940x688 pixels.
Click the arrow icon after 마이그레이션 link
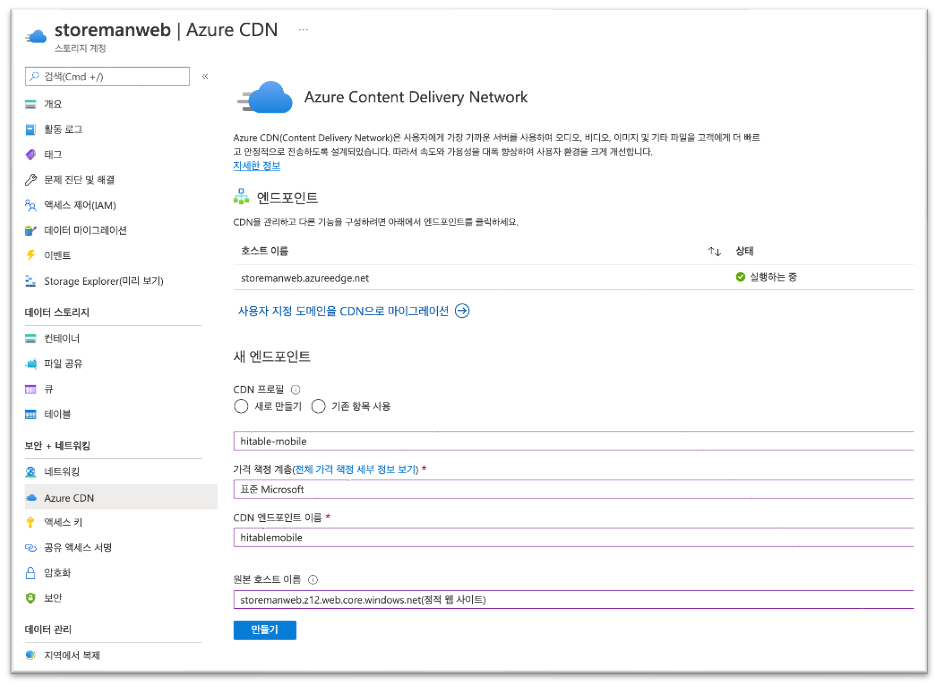(x=462, y=311)
